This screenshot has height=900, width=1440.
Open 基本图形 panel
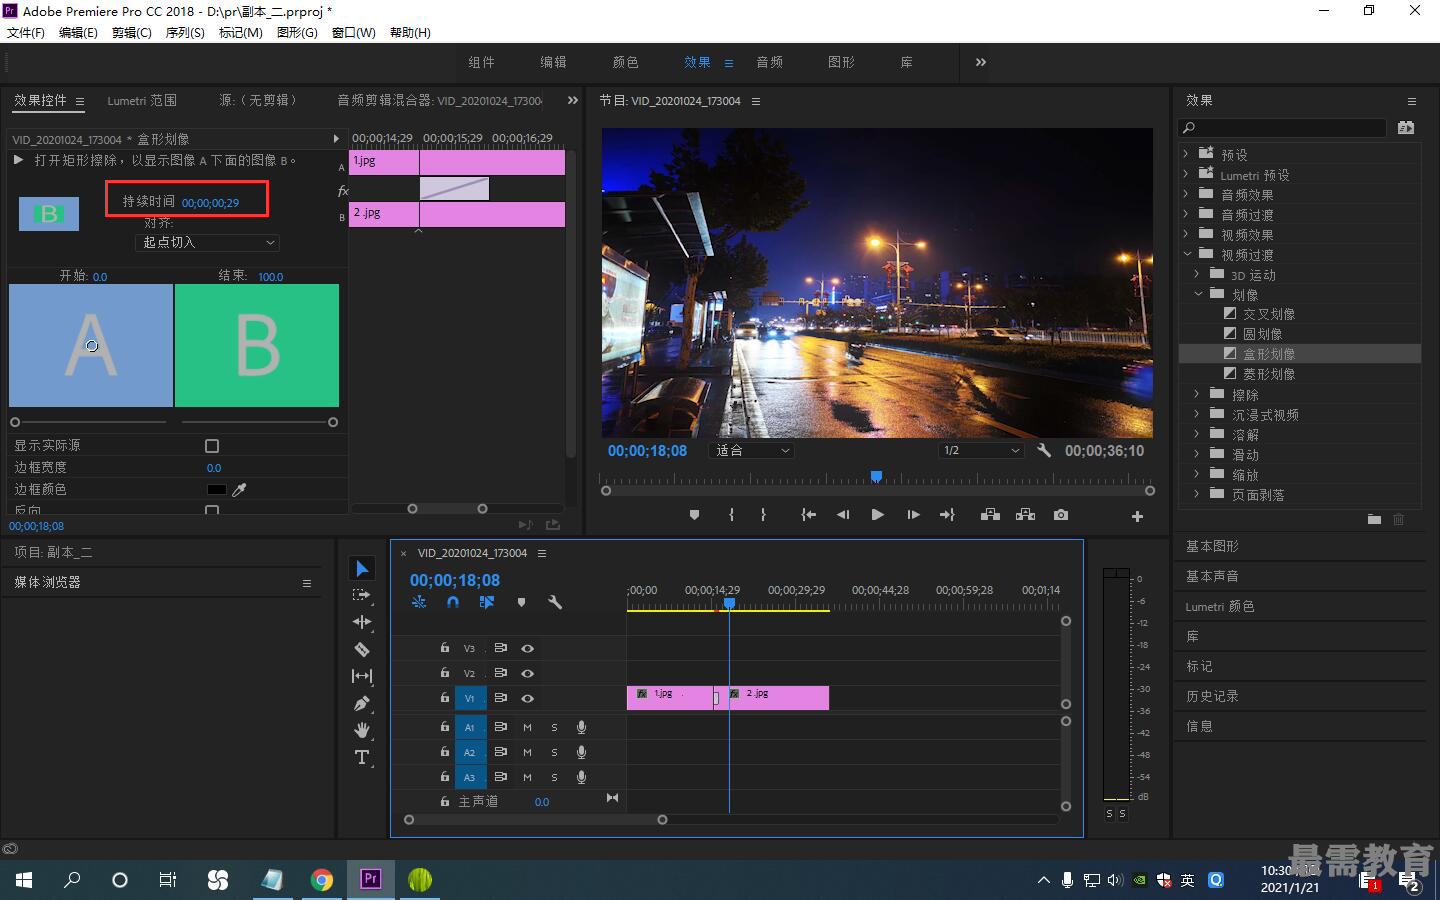[x=1212, y=546]
